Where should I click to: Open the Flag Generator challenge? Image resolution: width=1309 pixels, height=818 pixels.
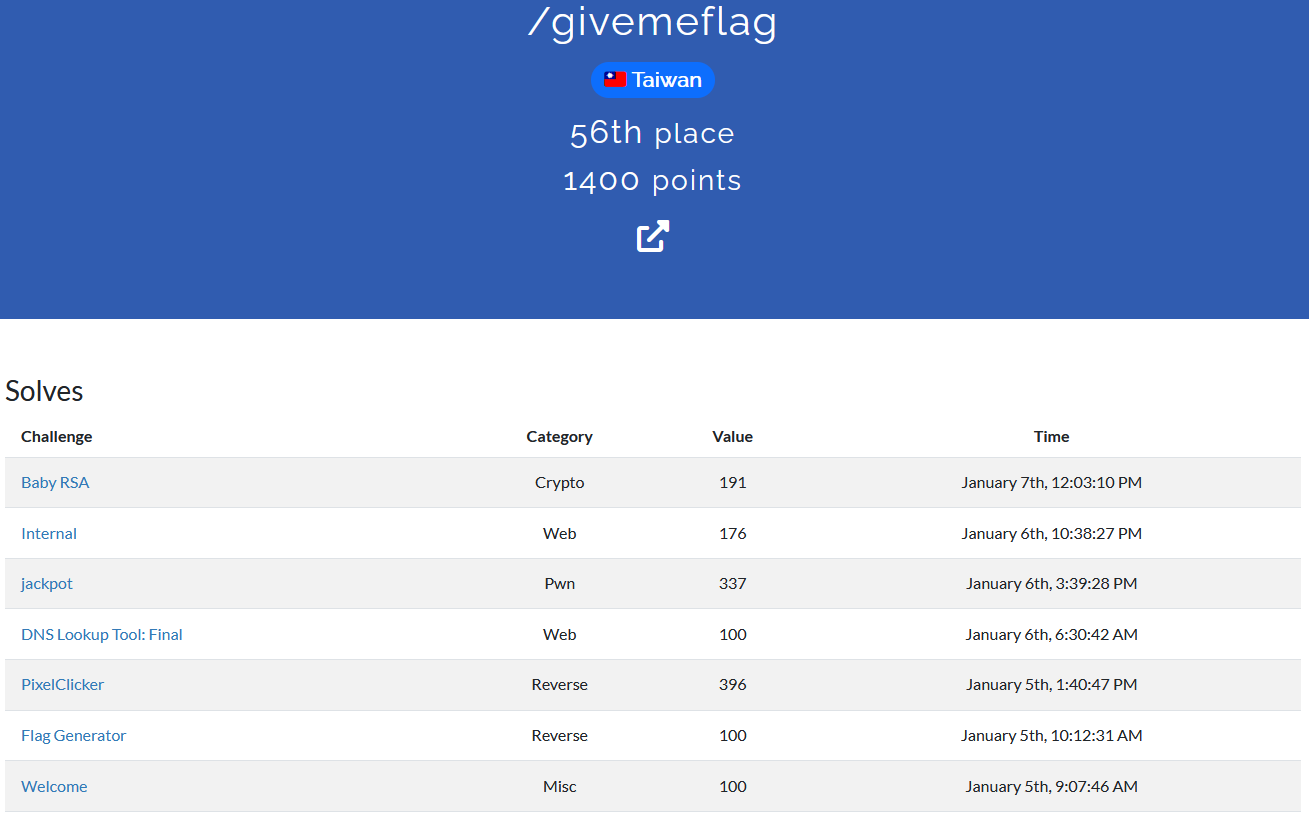[74, 735]
